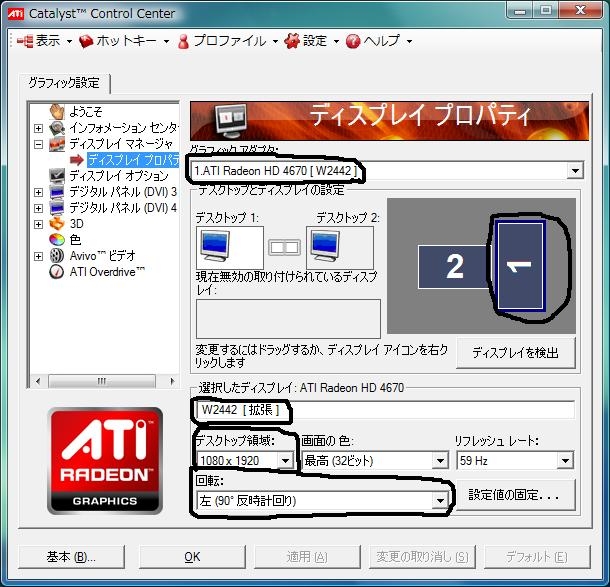
Task: Click the 表示 toolbar icon
Action: pos(25,41)
